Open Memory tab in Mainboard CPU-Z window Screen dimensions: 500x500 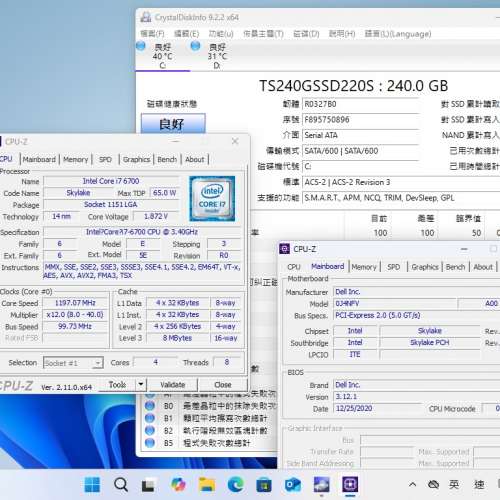(364, 267)
